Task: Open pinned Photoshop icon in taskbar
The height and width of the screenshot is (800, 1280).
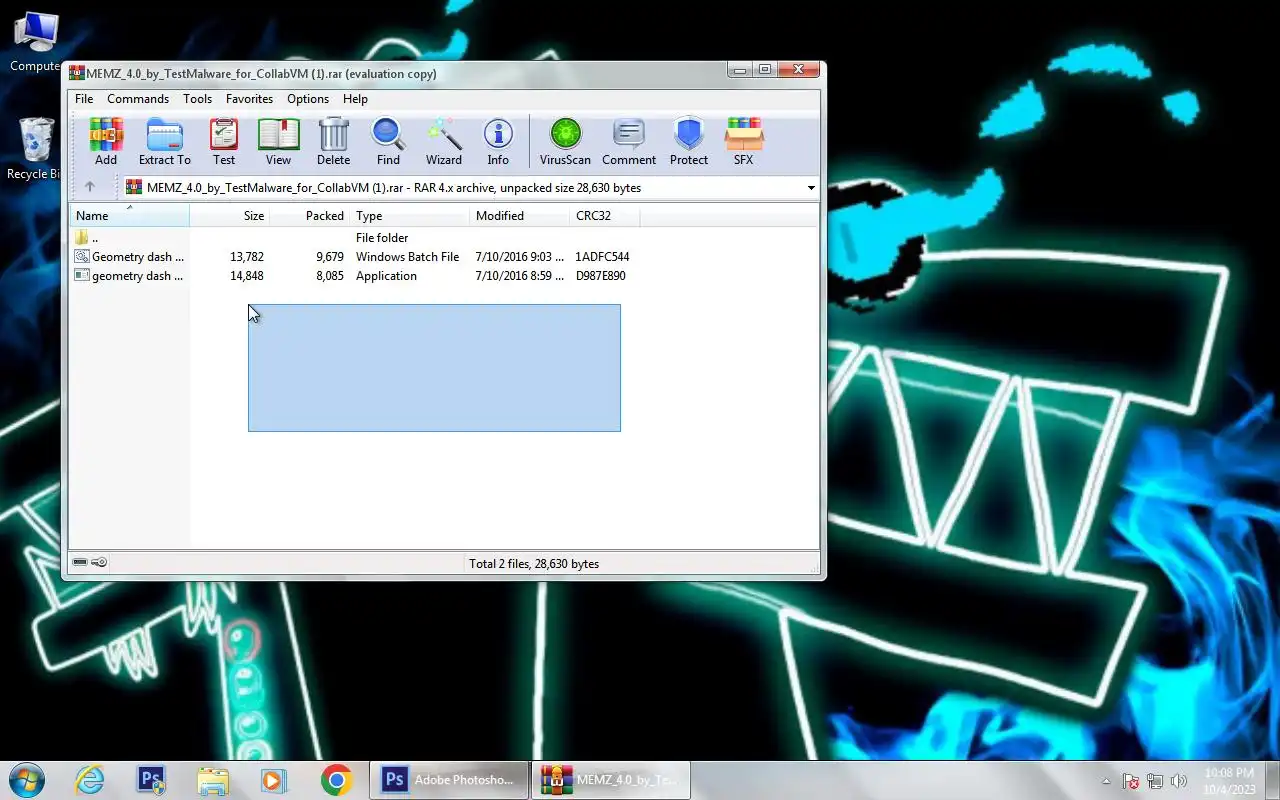Action: pyautogui.click(x=152, y=780)
